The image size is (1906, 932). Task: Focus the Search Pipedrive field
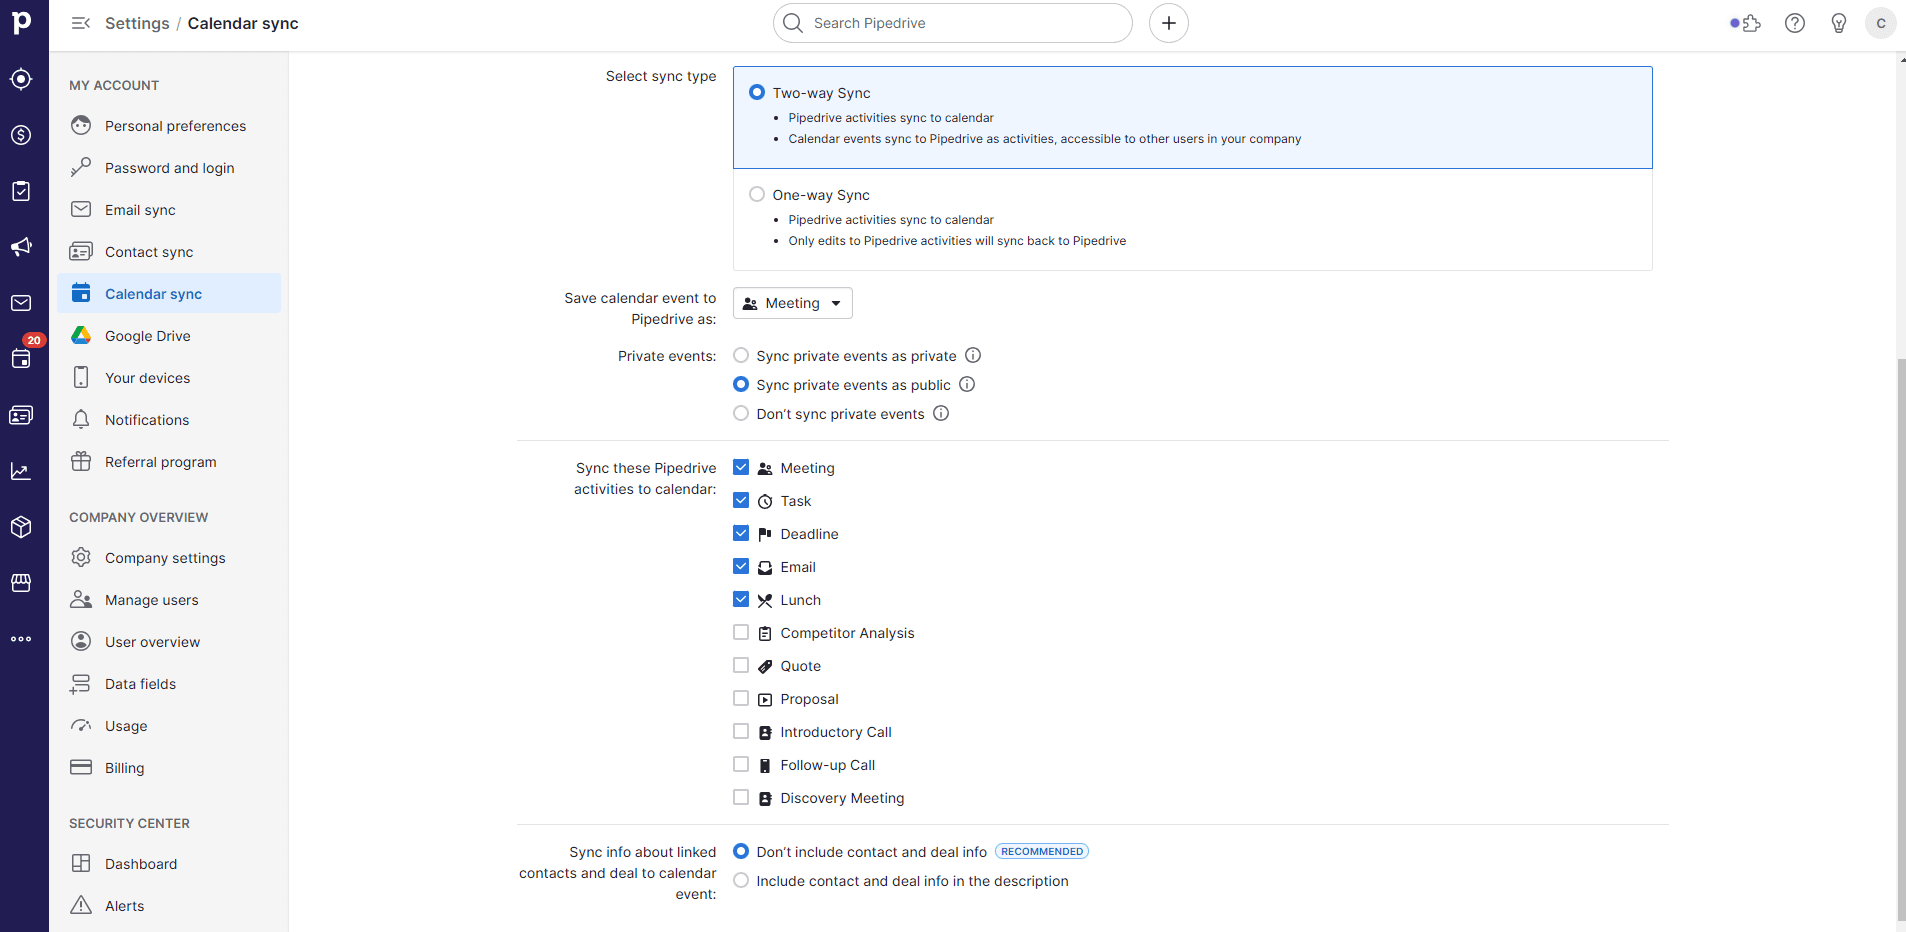point(953,23)
